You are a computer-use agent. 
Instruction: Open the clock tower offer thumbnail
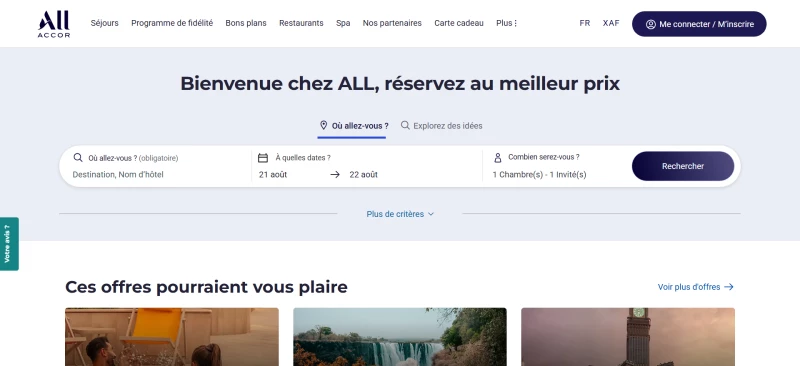[x=628, y=337]
